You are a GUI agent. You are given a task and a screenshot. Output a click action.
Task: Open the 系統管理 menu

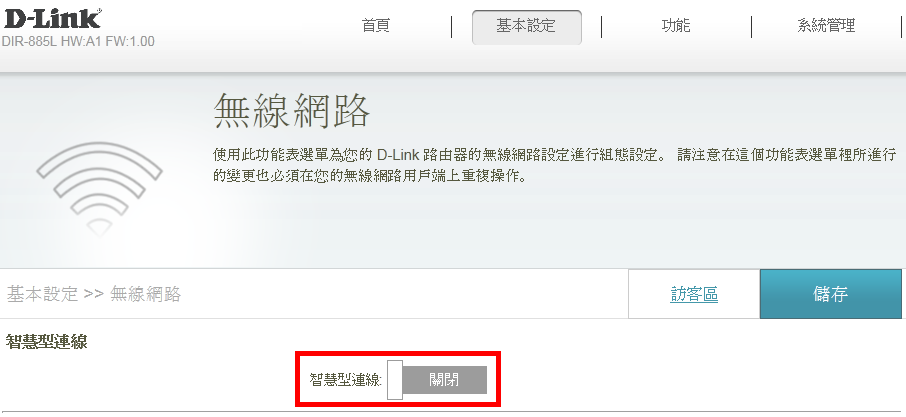click(826, 26)
